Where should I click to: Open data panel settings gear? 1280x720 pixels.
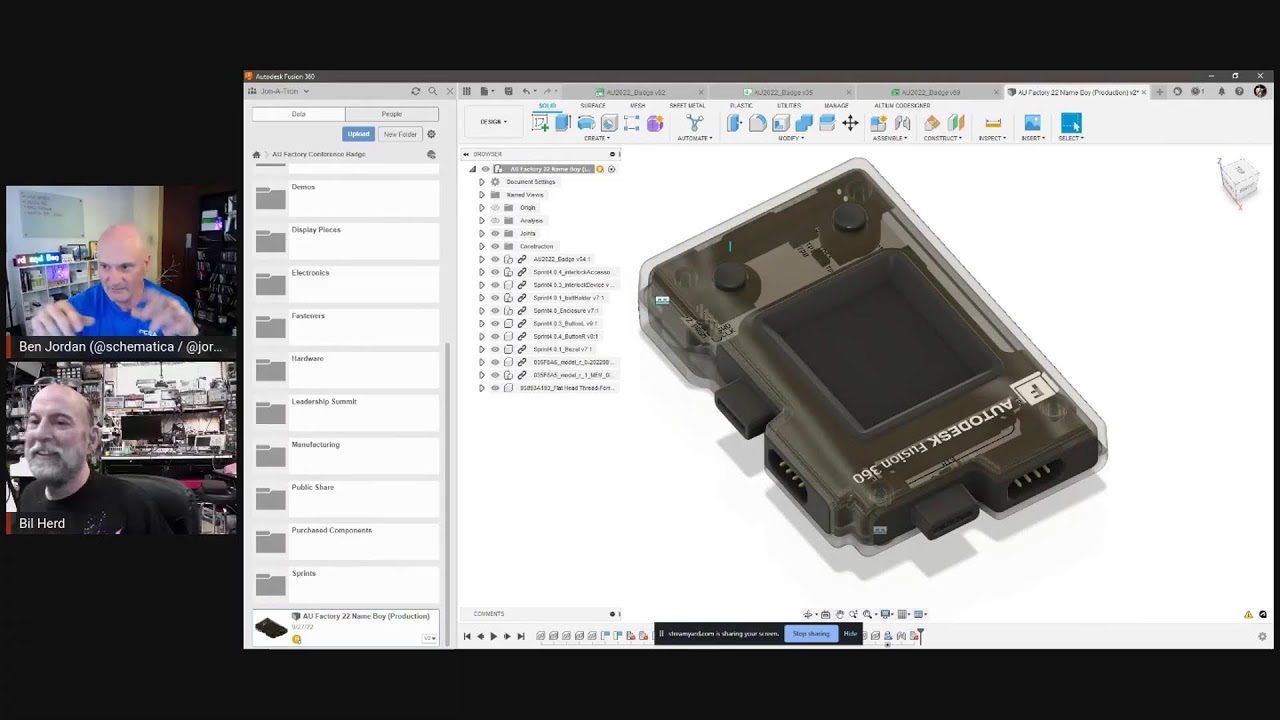click(x=431, y=134)
